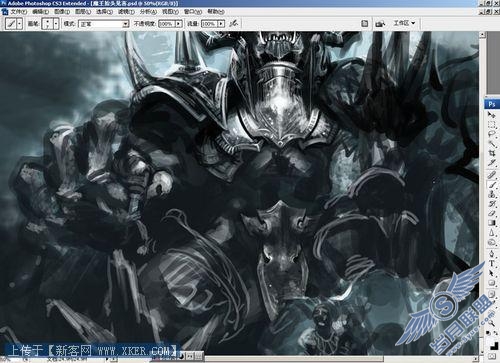Open the 分析 (Analysis) menu

[148, 12]
